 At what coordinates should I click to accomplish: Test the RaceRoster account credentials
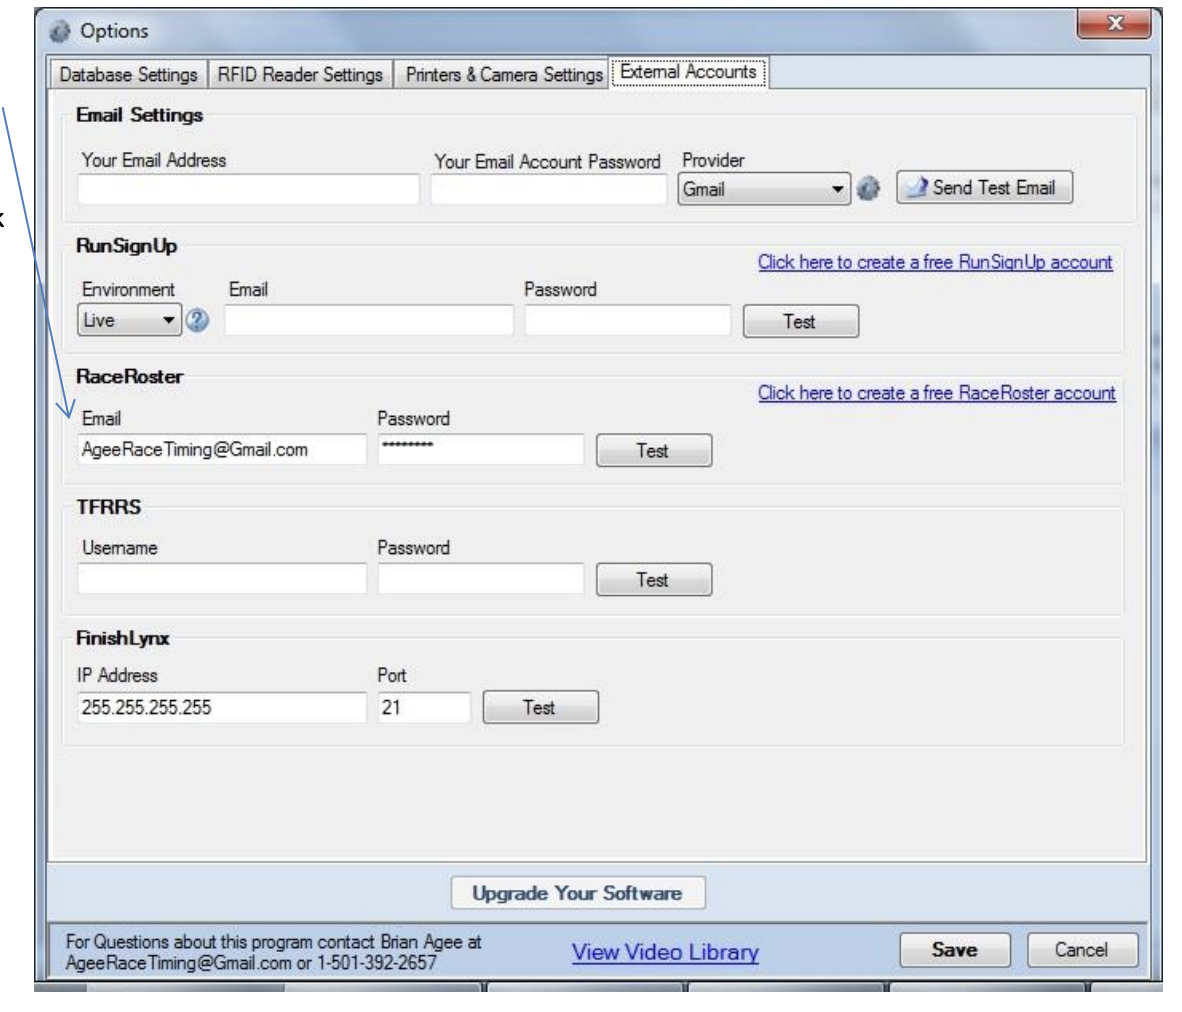[653, 451]
